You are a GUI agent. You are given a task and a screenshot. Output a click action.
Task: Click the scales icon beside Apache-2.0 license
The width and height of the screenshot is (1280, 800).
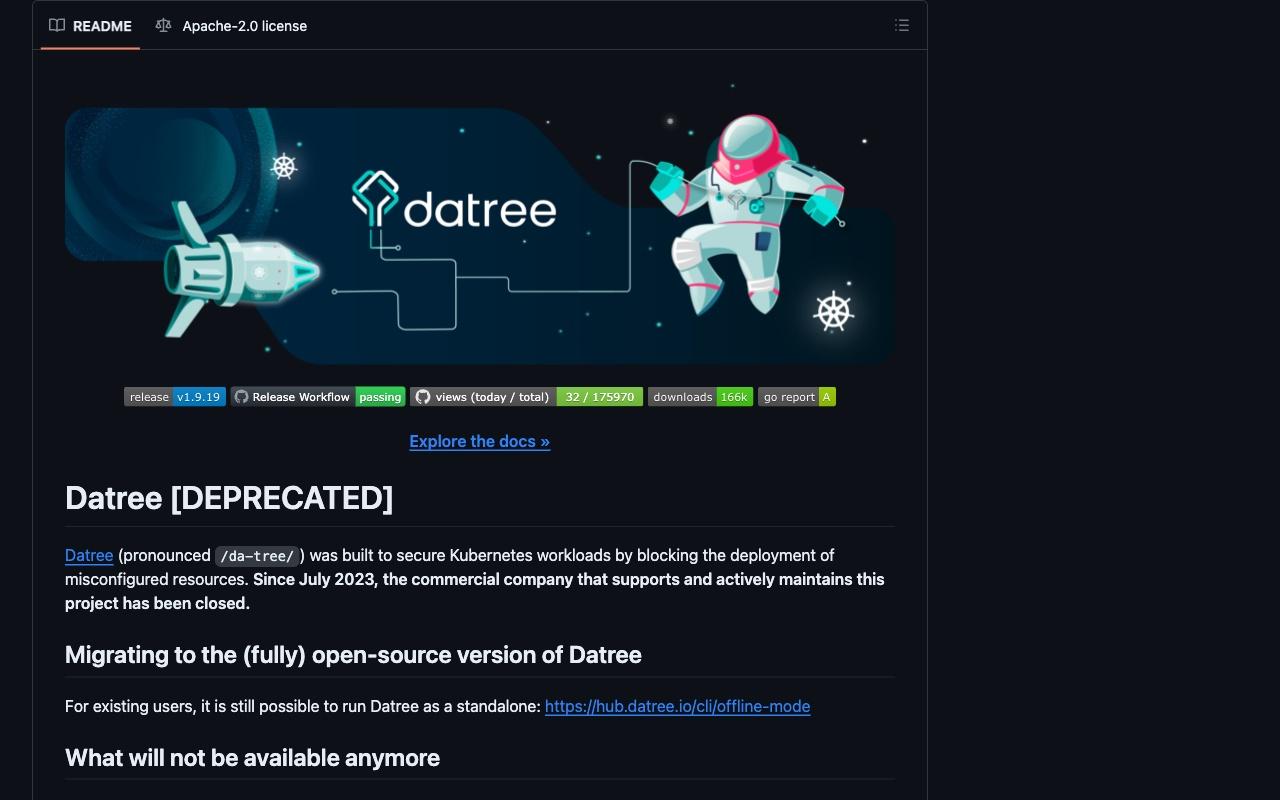click(x=163, y=26)
